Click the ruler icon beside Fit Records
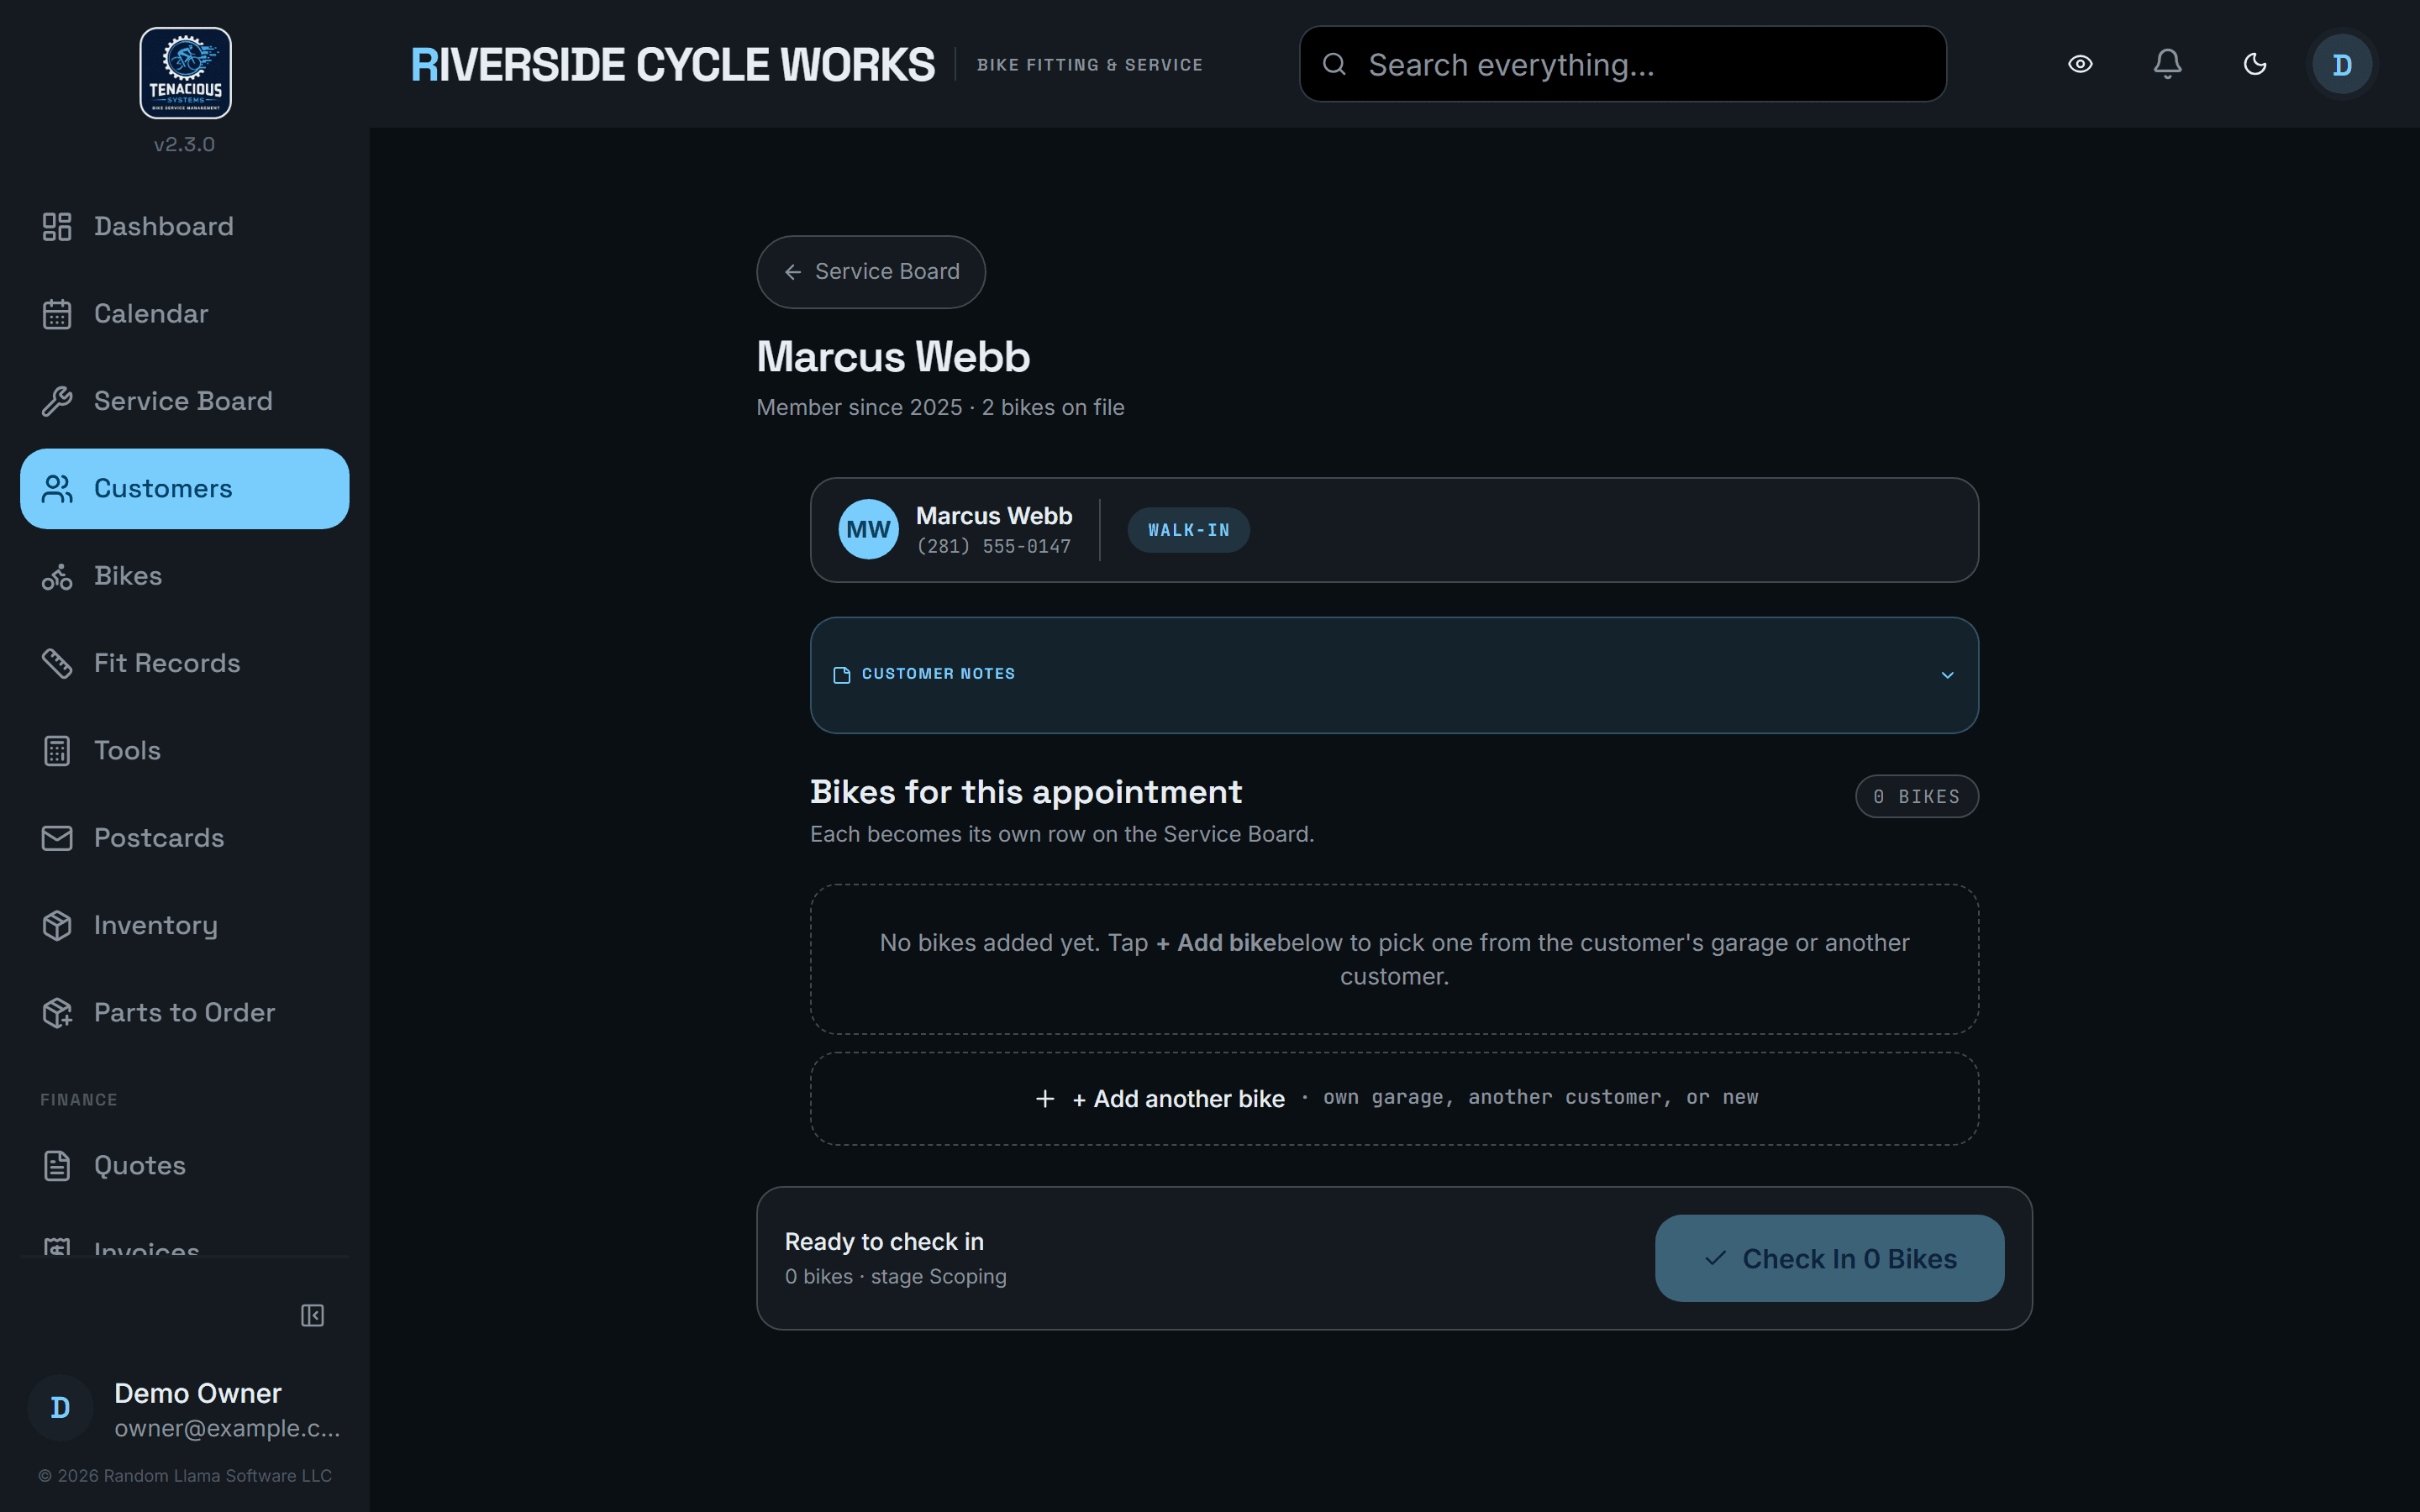The image size is (2420, 1512). point(57,663)
